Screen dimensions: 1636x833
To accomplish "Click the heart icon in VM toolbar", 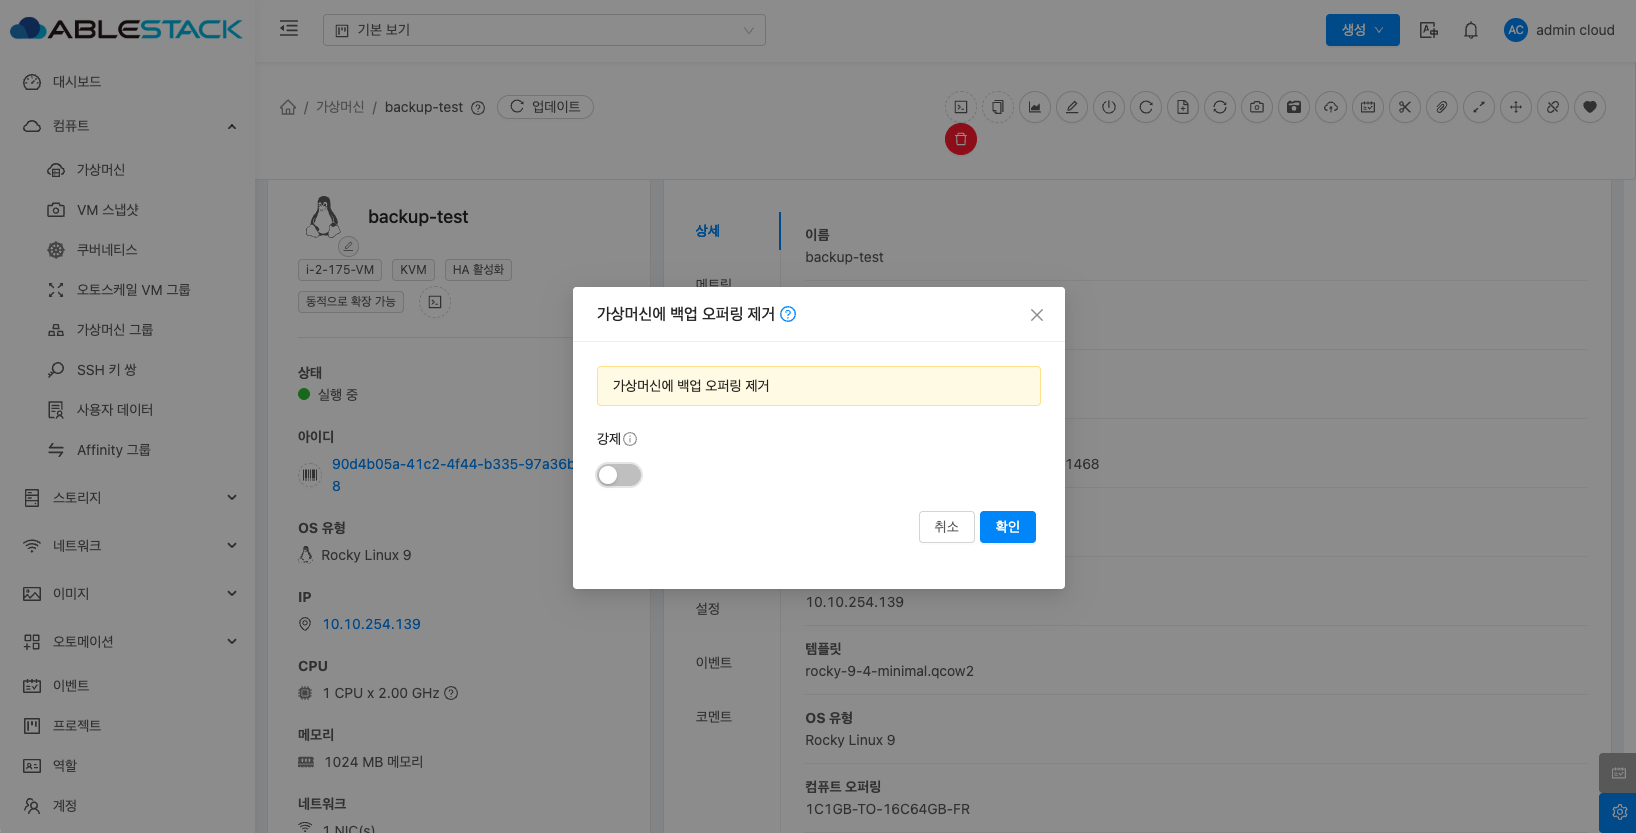I will point(1589,107).
